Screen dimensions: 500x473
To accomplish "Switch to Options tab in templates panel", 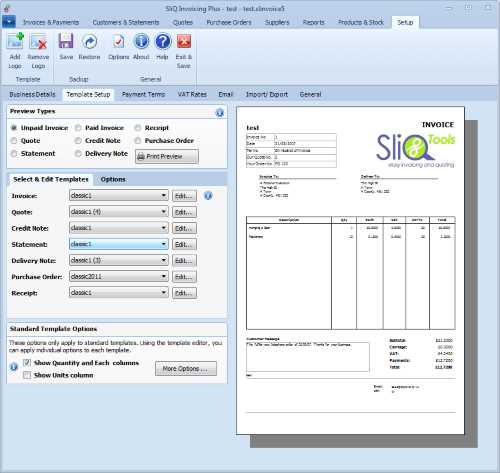I will tap(113, 179).
